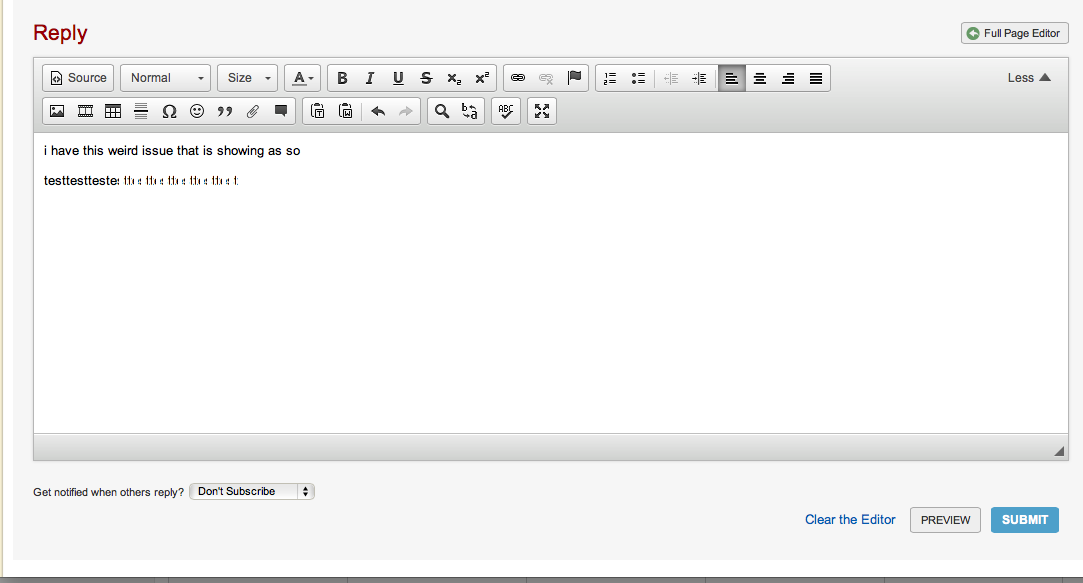Click the Clear the Editor link
This screenshot has height=583, width=1083.
pyautogui.click(x=850, y=520)
